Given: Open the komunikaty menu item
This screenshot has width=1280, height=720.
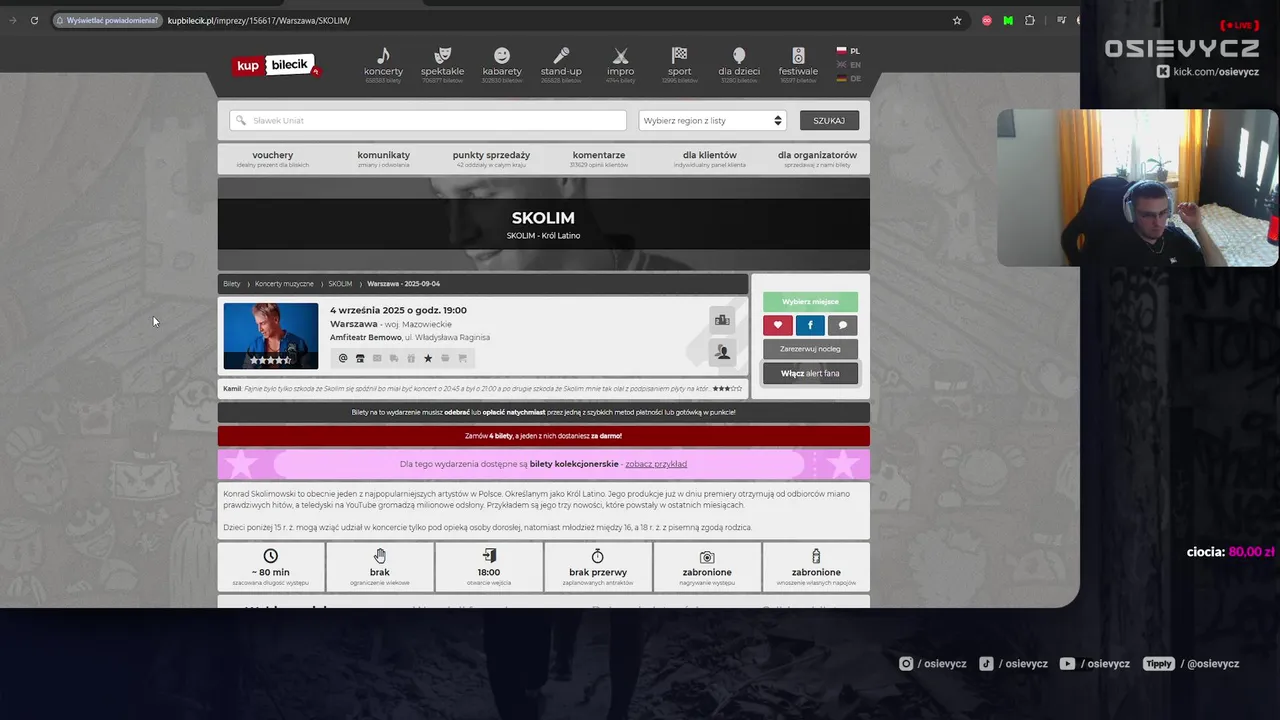Looking at the screenshot, I should pyautogui.click(x=383, y=158).
